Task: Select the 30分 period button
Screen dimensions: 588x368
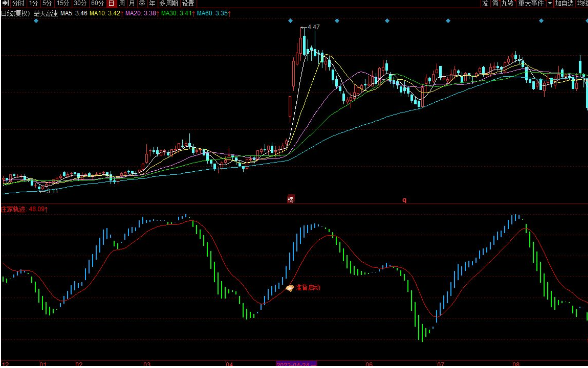Action: tap(80, 3)
